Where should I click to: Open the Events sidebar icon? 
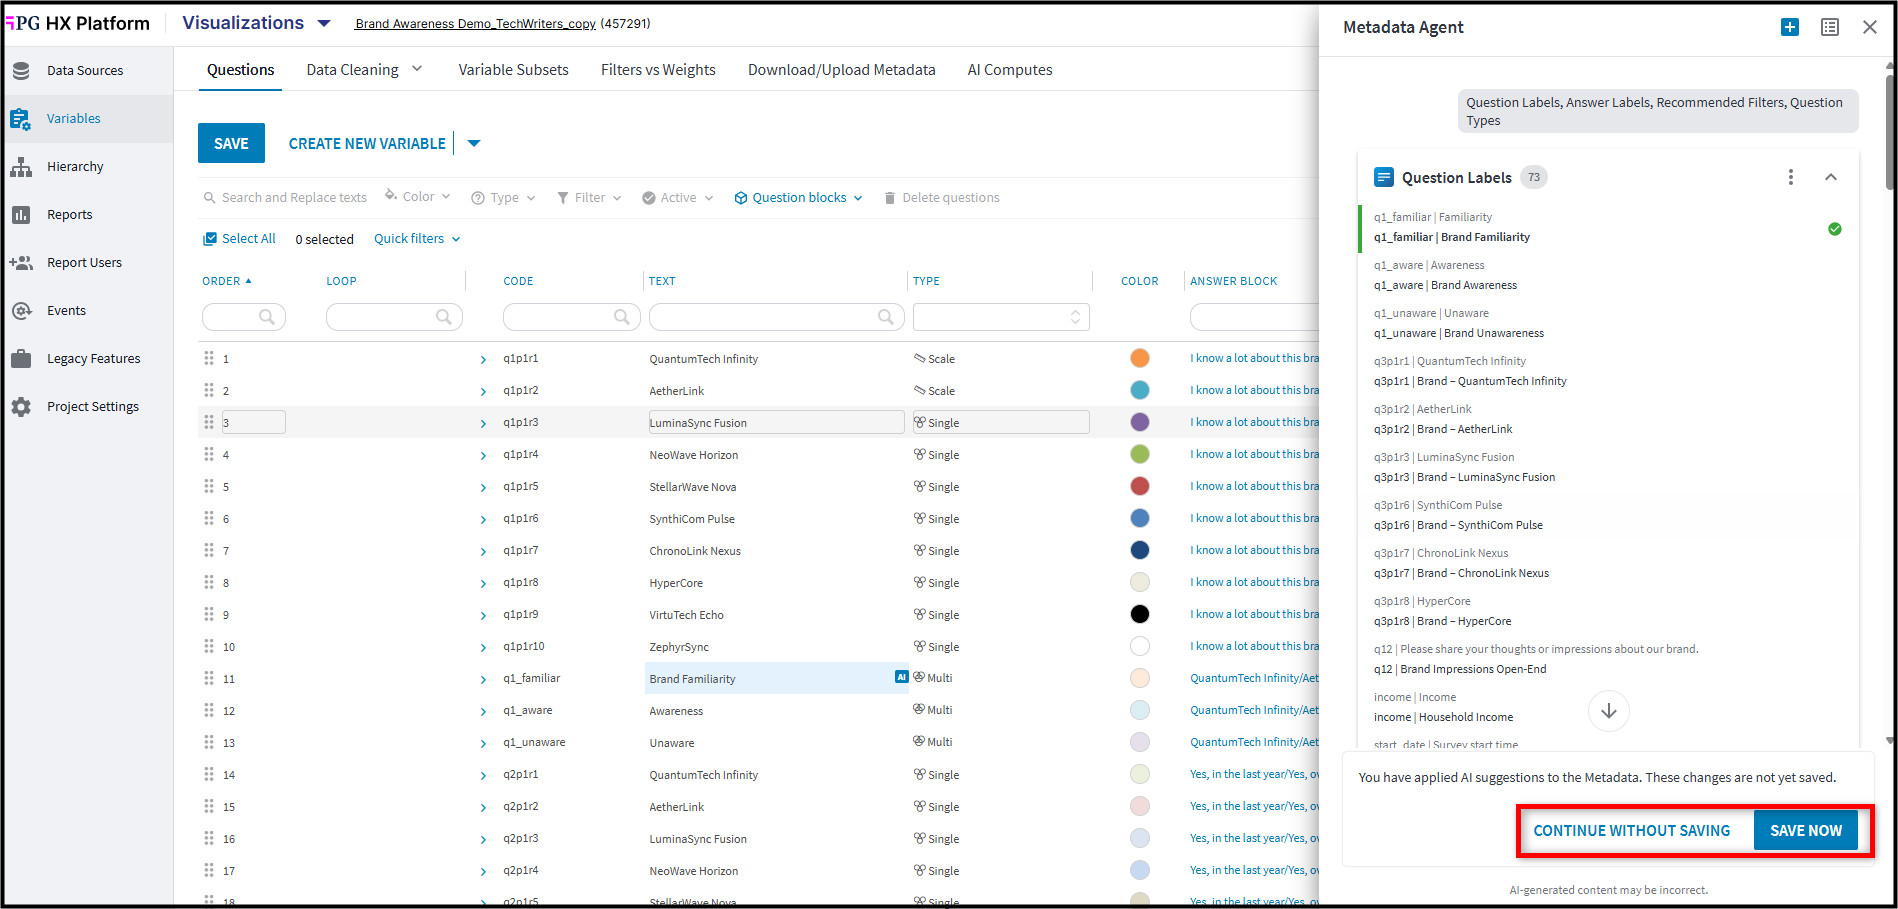point(21,311)
